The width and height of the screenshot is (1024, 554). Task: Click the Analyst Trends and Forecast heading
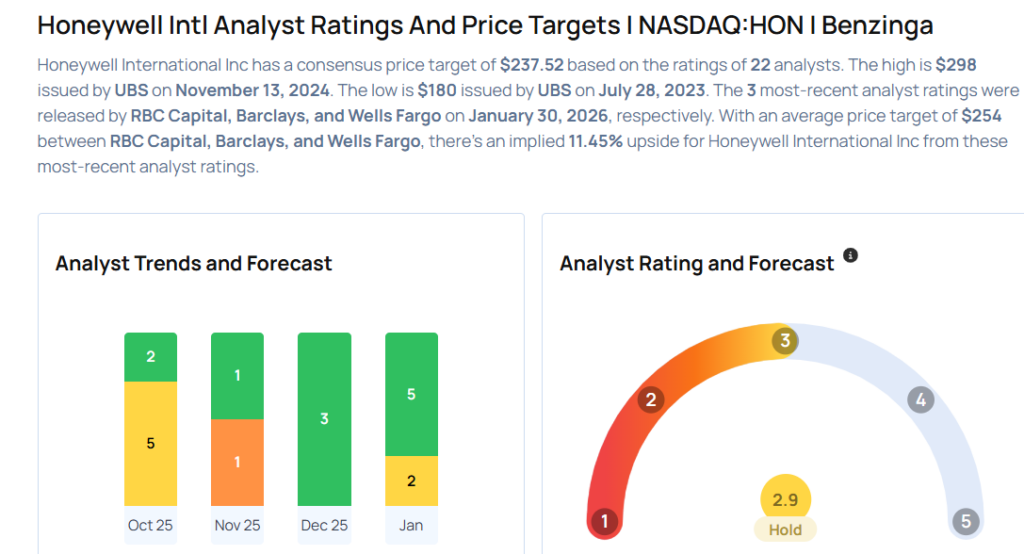coord(194,264)
